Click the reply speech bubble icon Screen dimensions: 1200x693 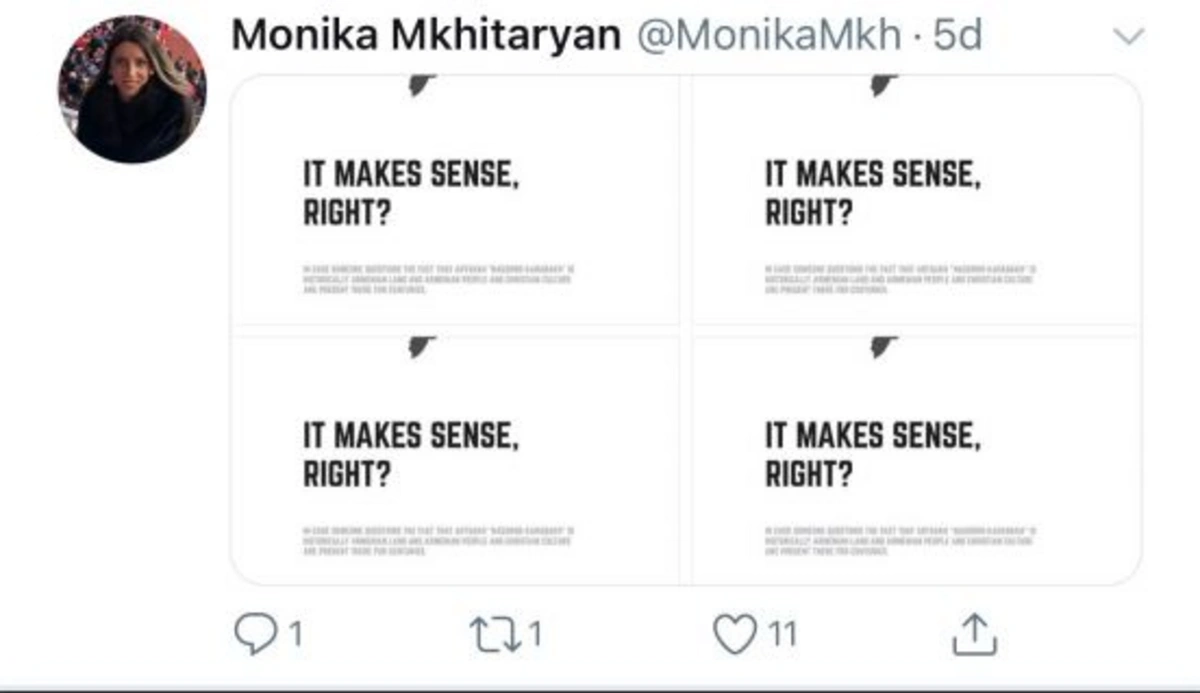(x=256, y=633)
